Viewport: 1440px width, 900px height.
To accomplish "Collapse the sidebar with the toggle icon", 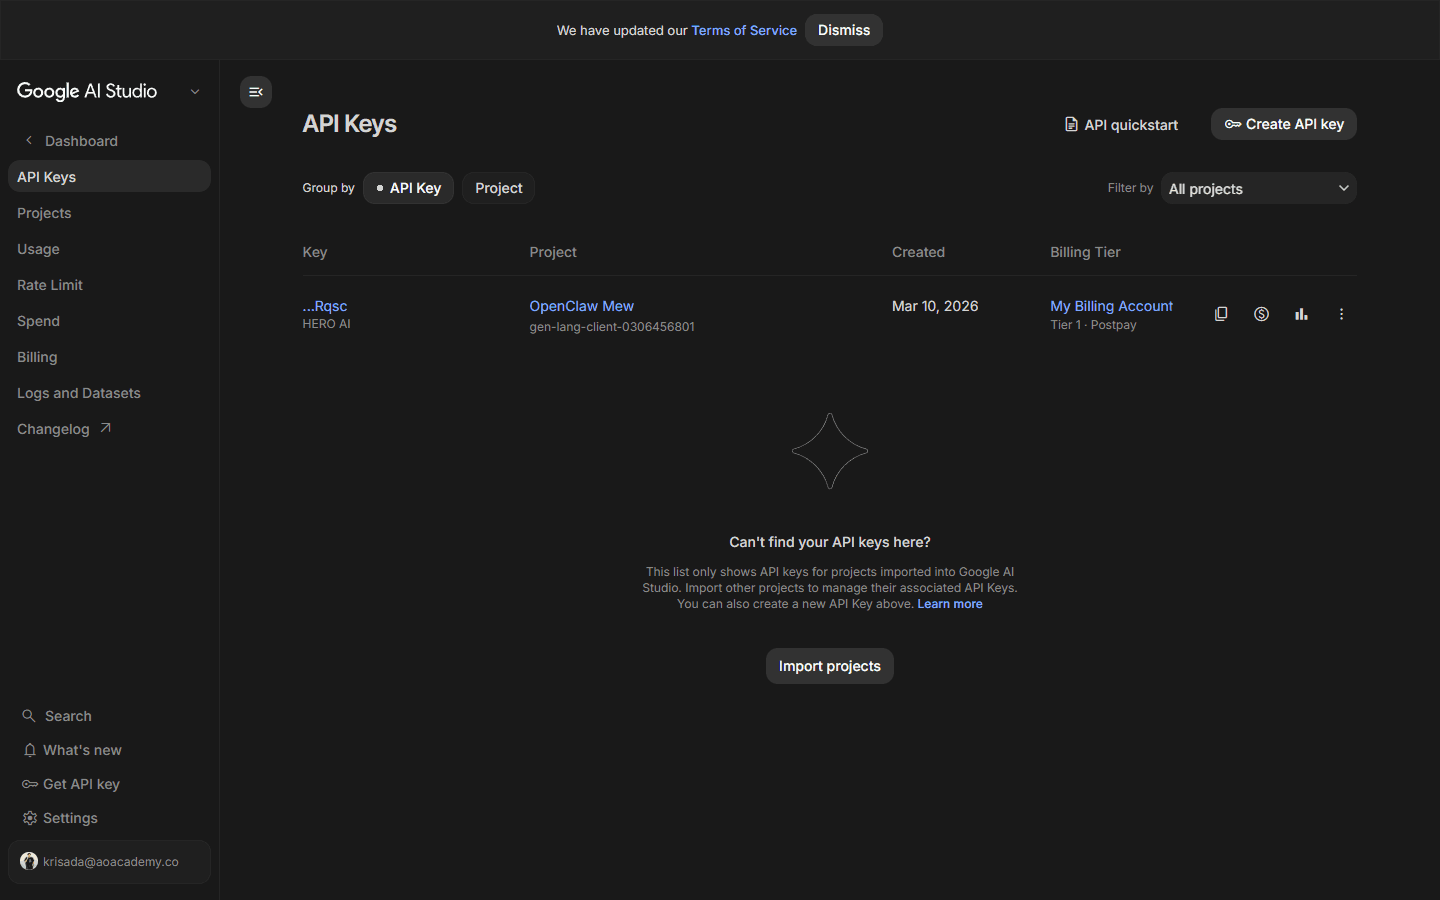I will pos(256,92).
